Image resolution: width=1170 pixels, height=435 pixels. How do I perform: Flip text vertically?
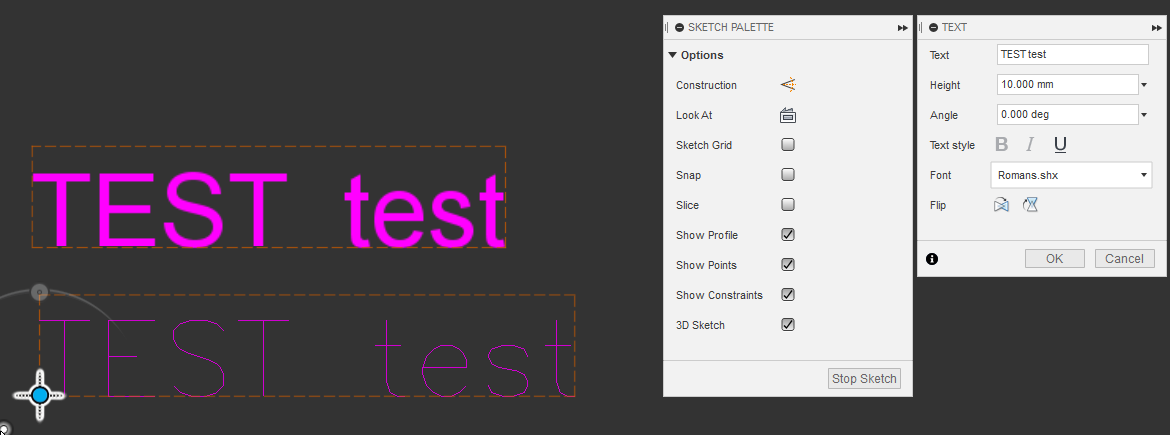click(x=1030, y=204)
